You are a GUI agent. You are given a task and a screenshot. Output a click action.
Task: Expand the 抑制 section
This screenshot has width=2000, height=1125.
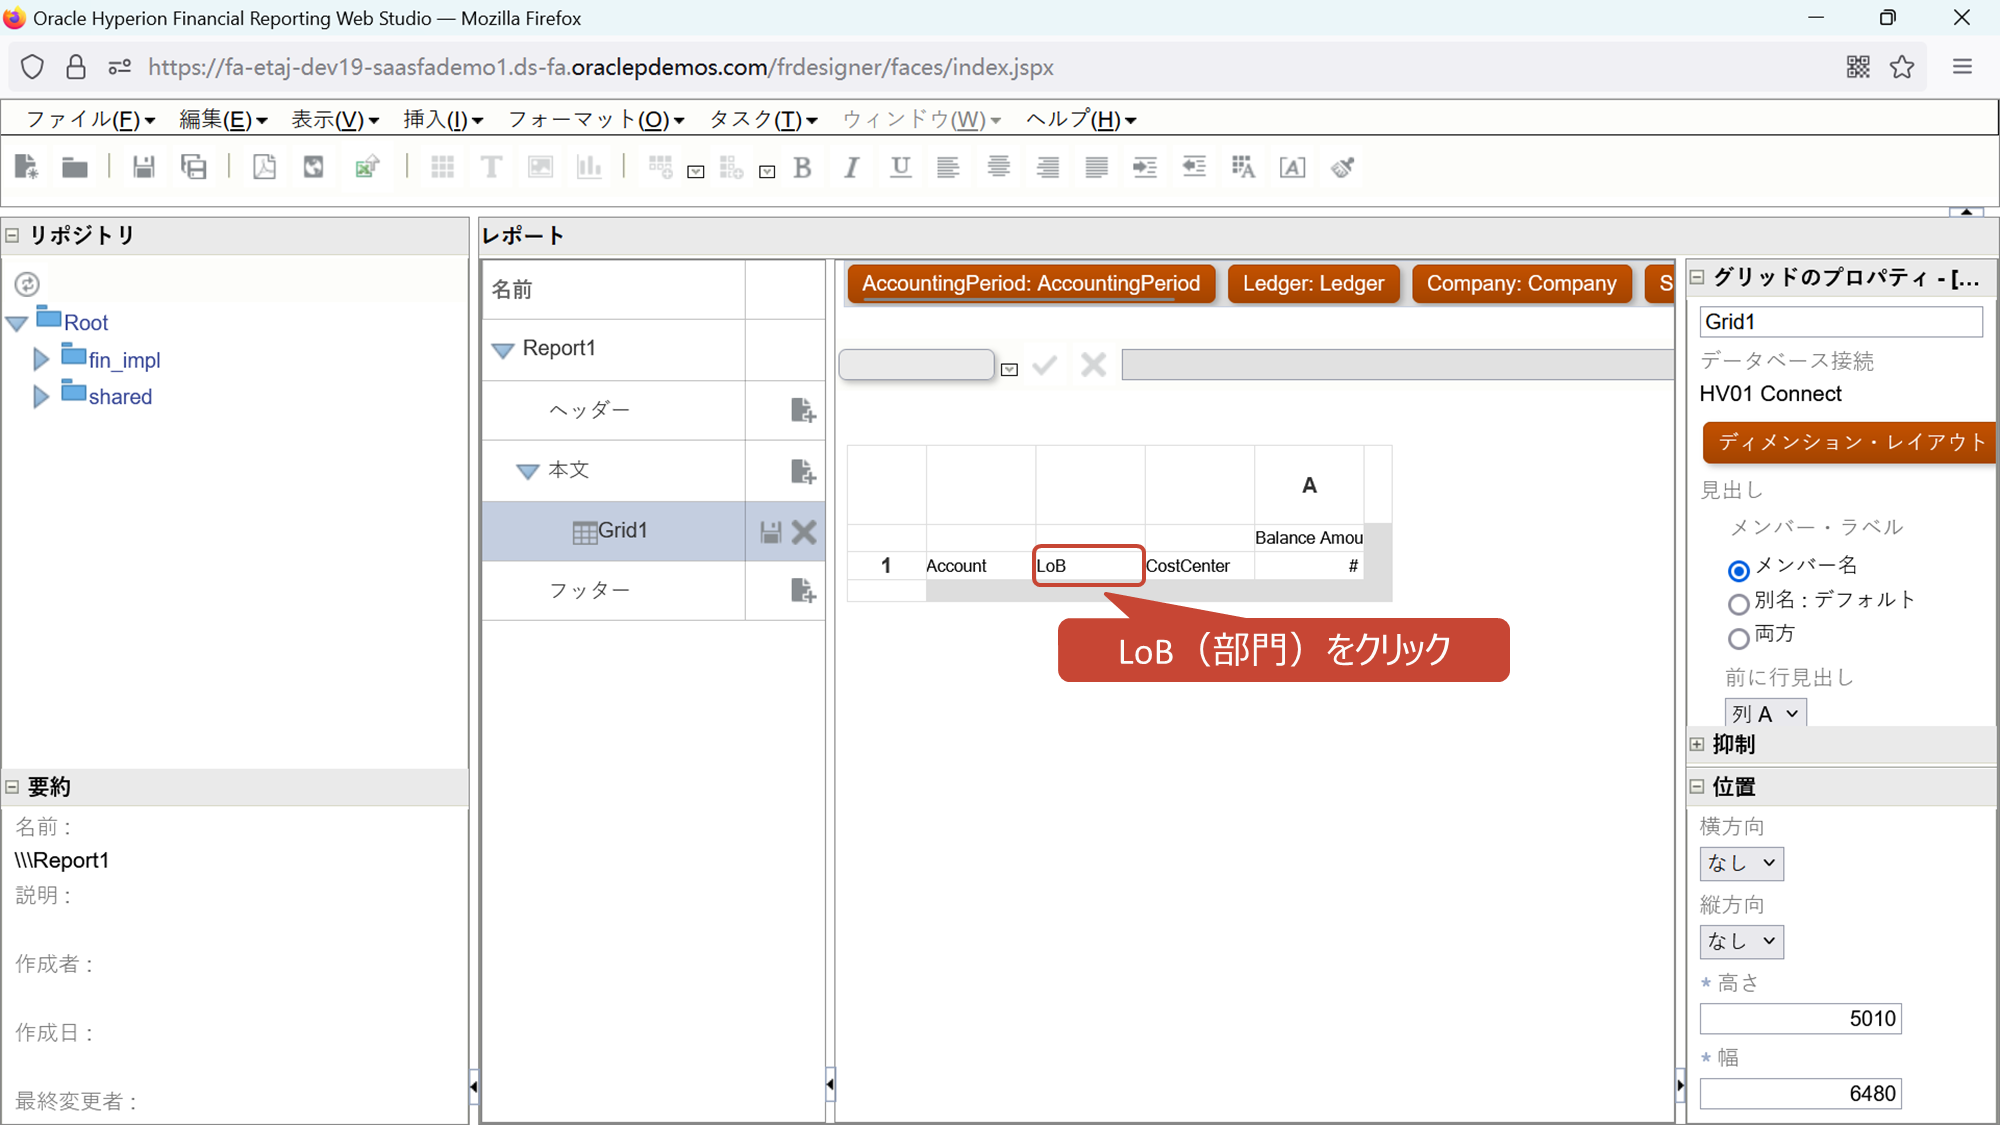pyautogui.click(x=1697, y=744)
